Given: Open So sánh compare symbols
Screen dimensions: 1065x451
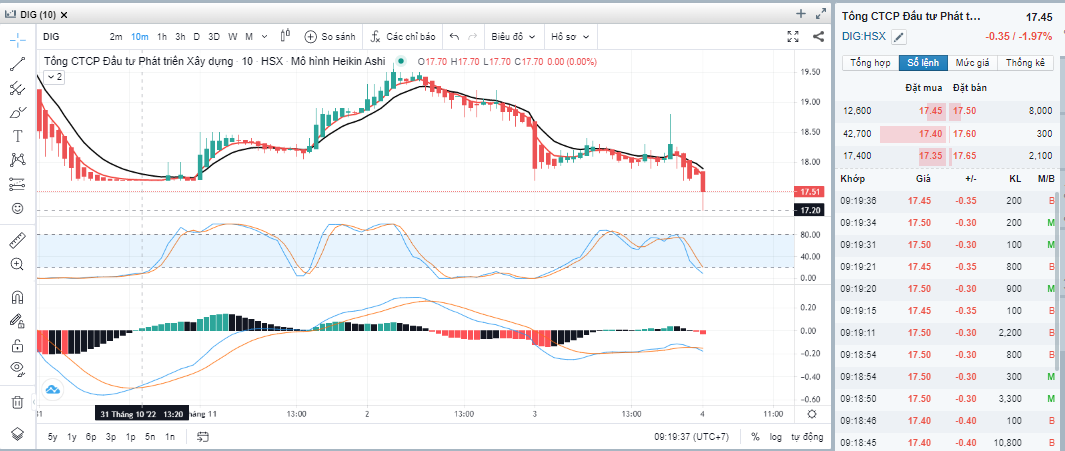Looking at the screenshot, I should point(330,37).
